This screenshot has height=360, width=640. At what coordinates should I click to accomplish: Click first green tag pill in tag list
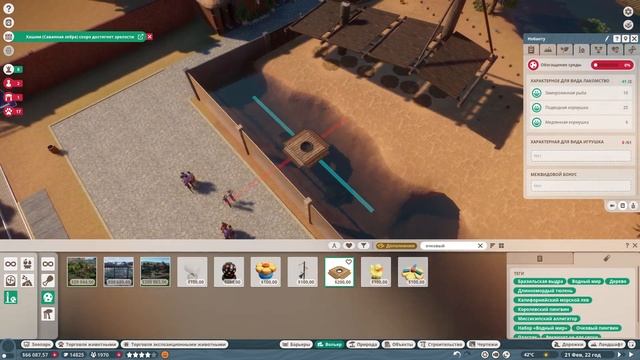click(540, 281)
